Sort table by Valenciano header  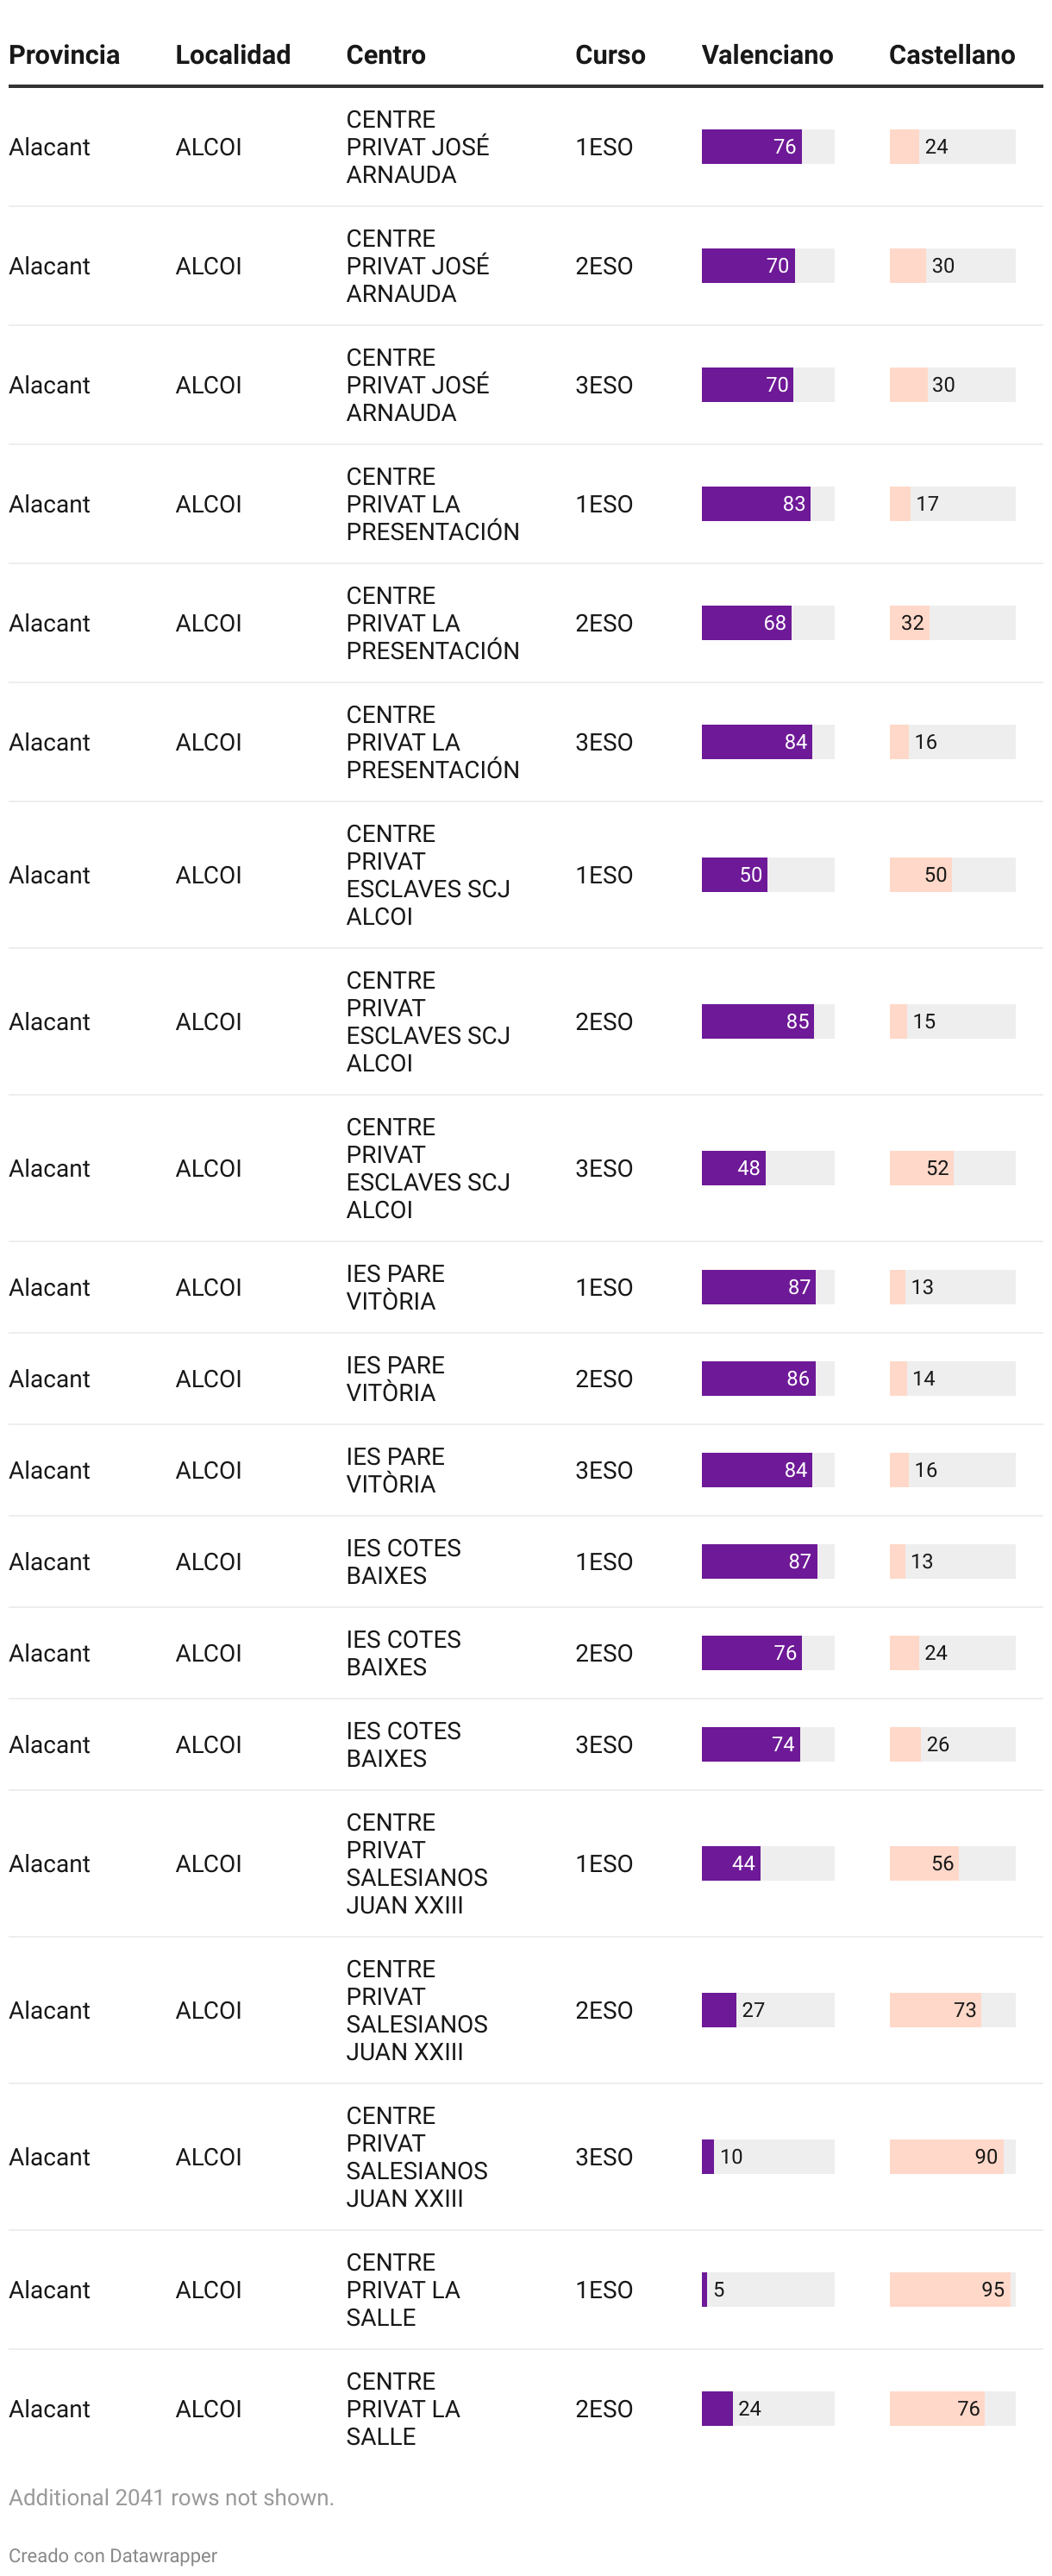pyautogui.click(x=767, y=55)
